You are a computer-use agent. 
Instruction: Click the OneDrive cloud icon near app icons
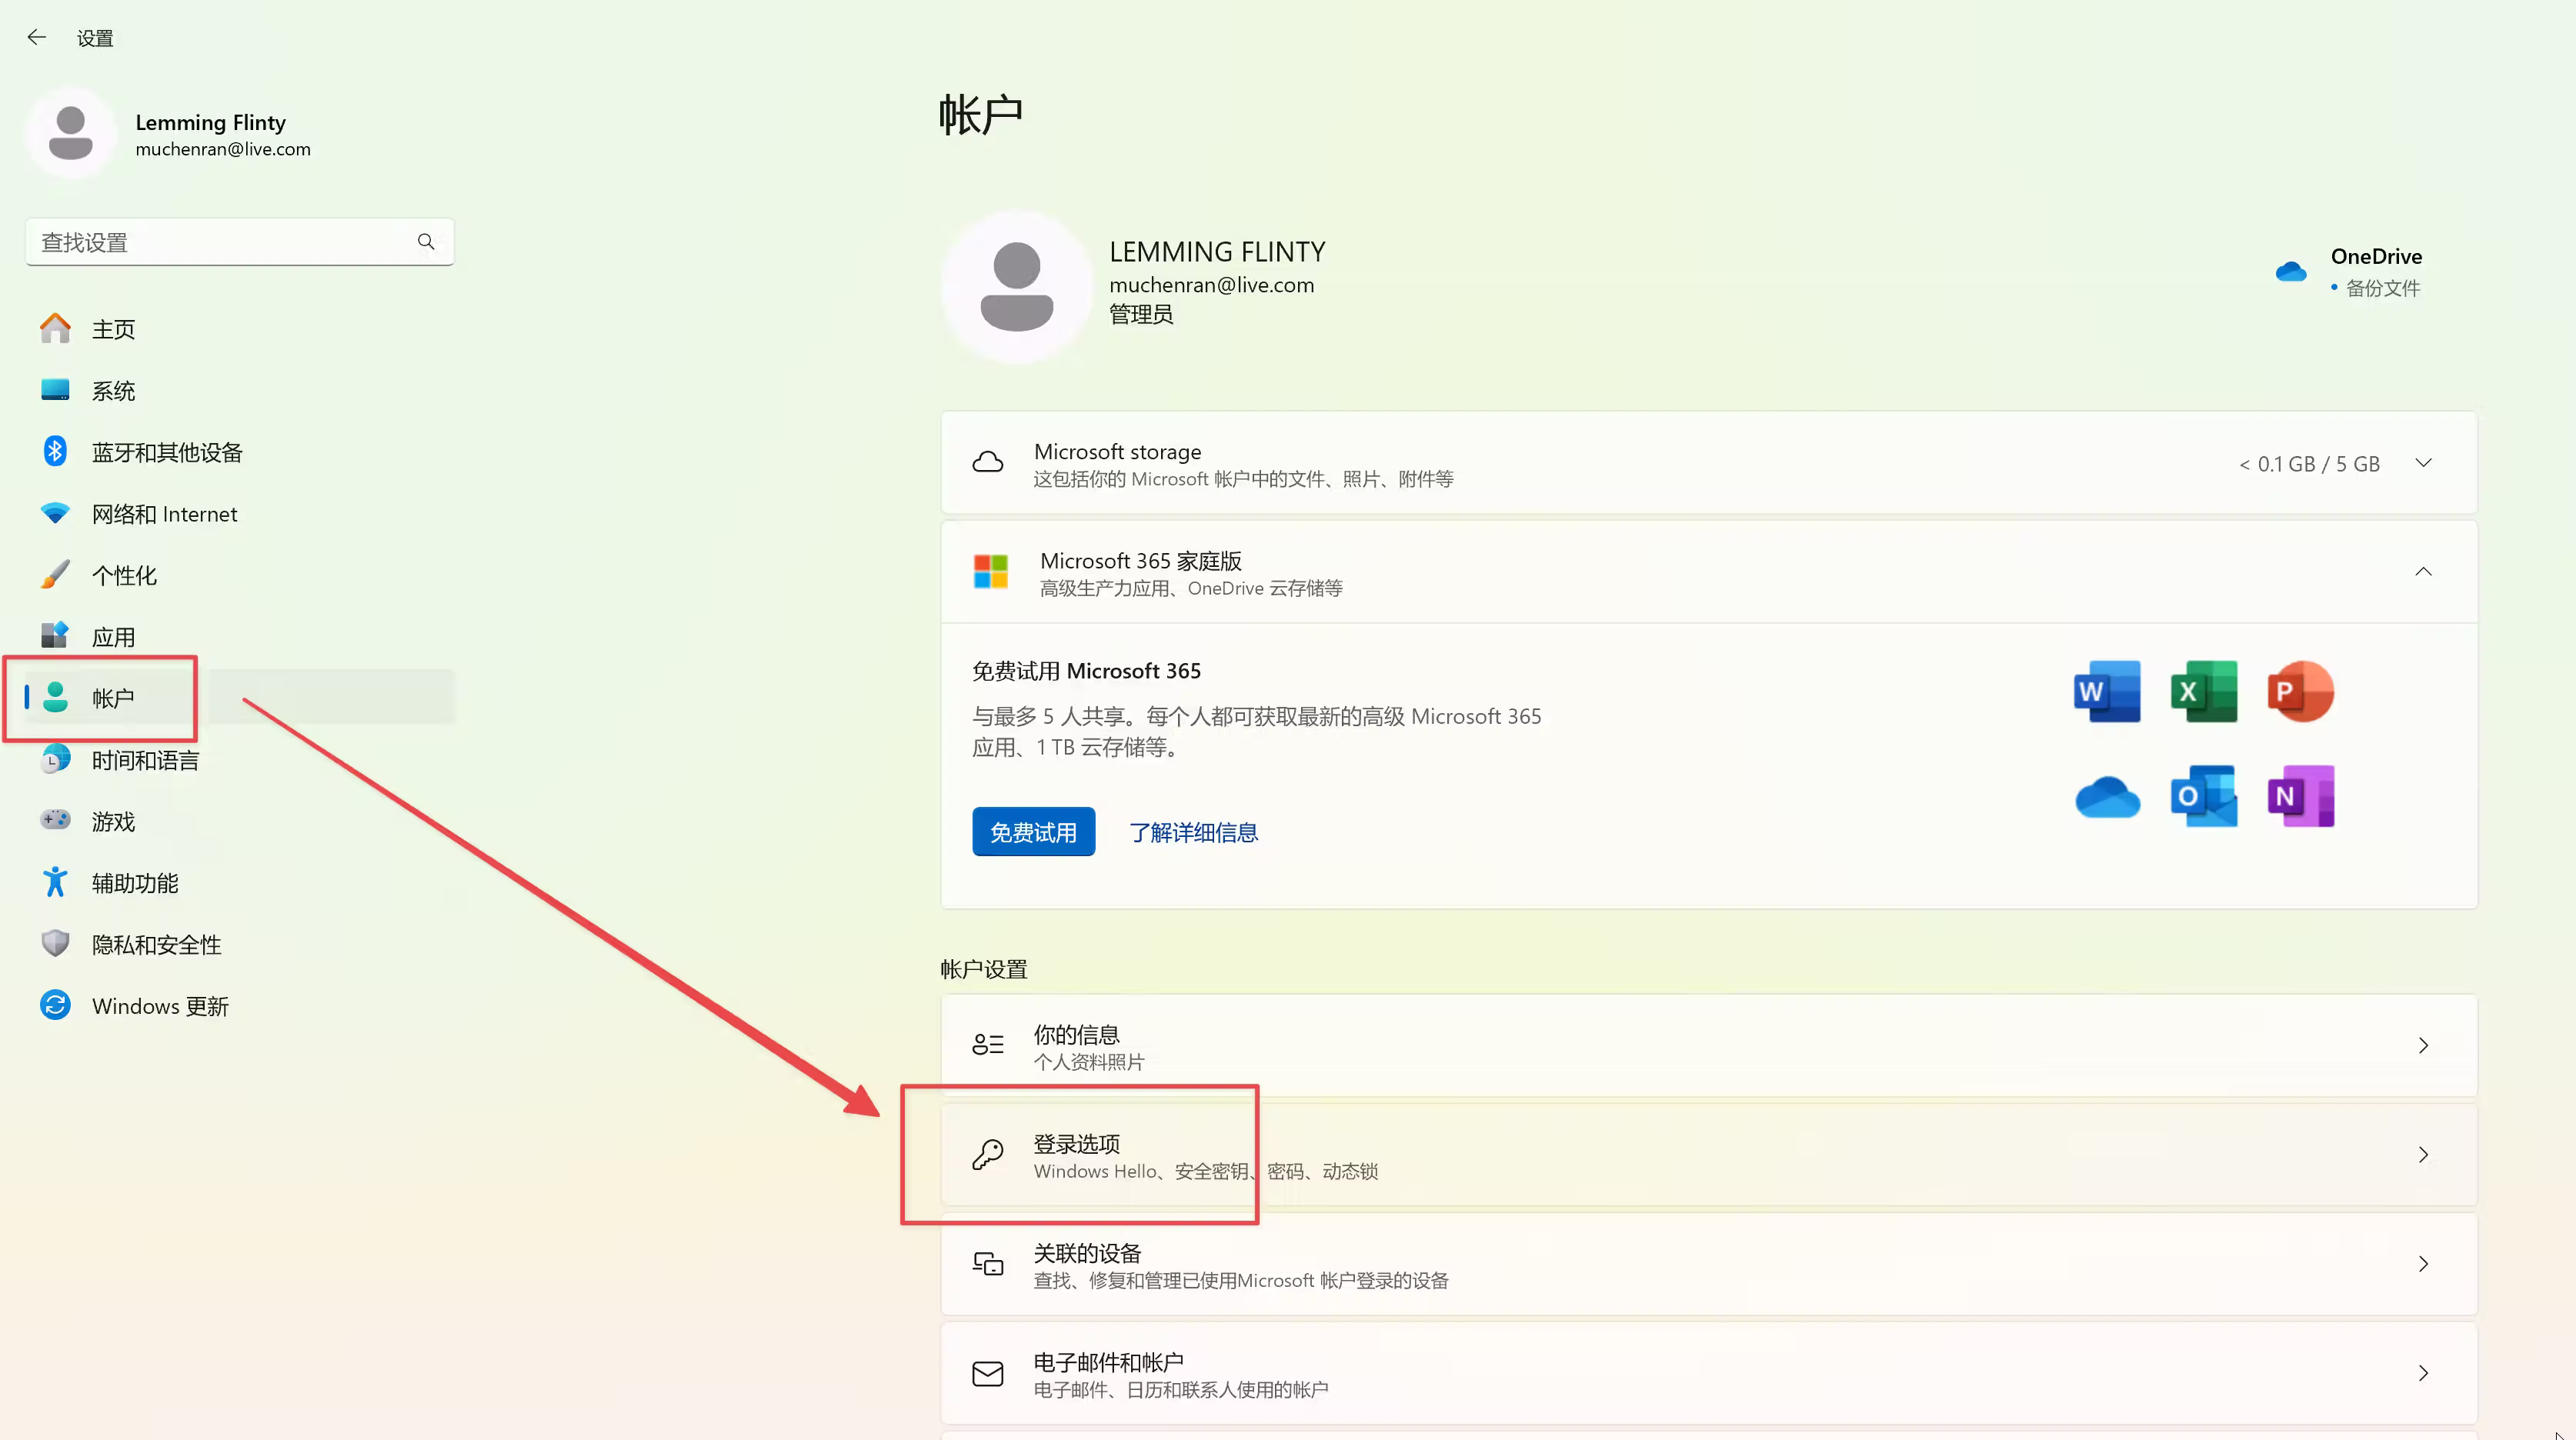point(2106,797)
